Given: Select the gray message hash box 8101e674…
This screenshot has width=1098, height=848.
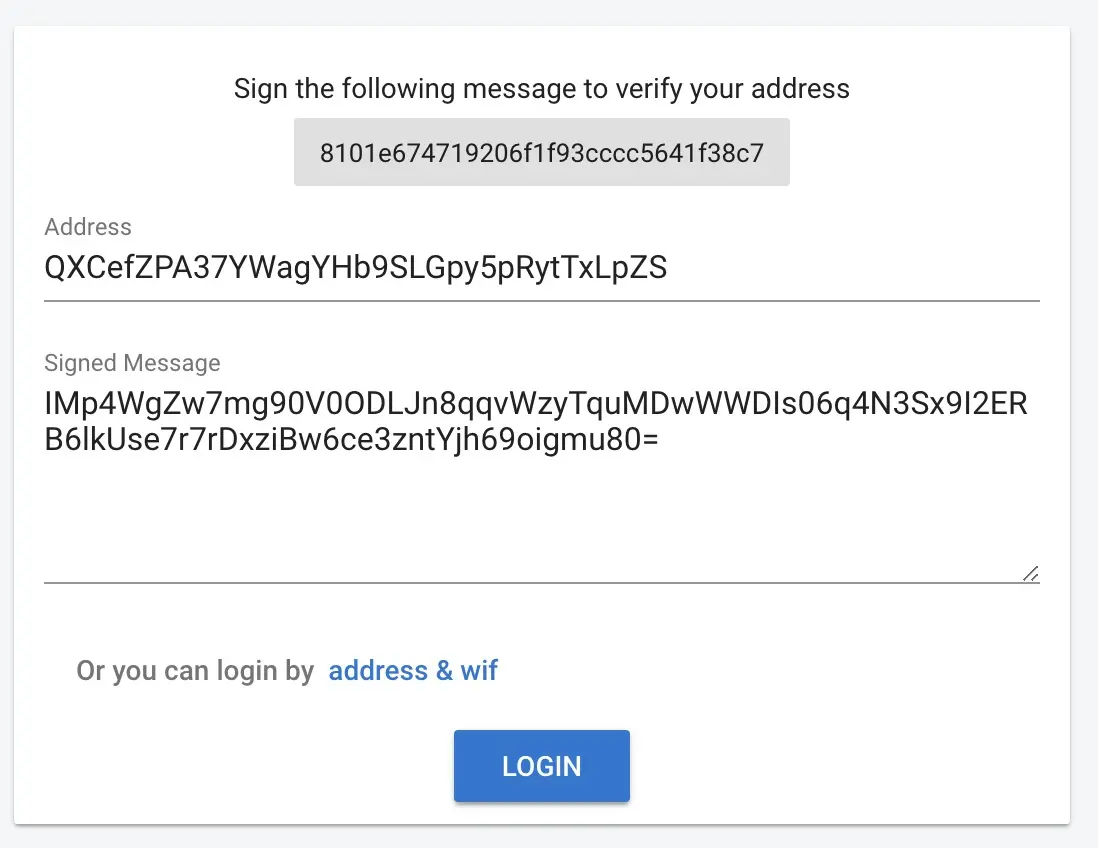Looking at the screenshot, I should click(x=541, y=152).
